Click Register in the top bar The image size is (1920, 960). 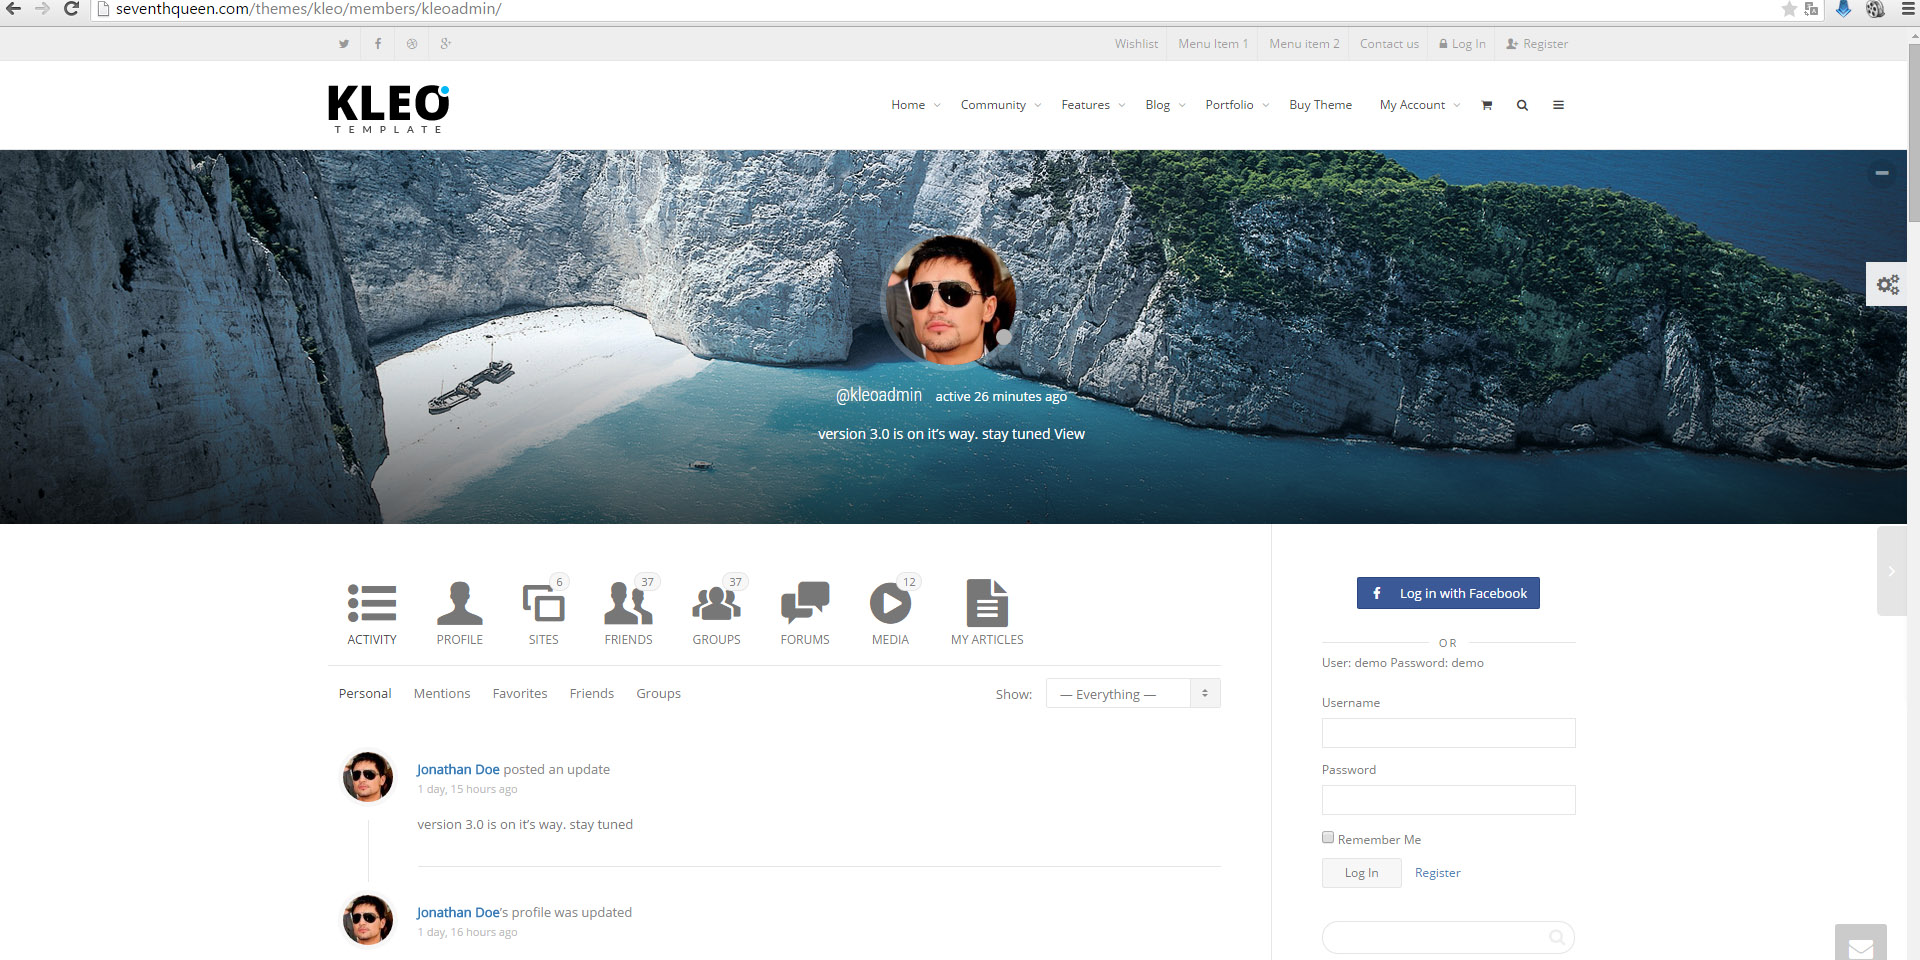tap(1537, 44)
